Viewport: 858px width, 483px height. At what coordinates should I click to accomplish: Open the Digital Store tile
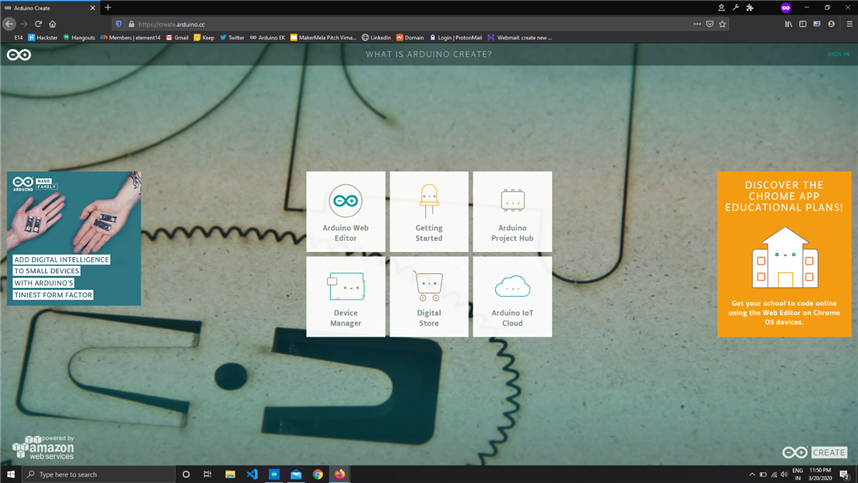429,296
